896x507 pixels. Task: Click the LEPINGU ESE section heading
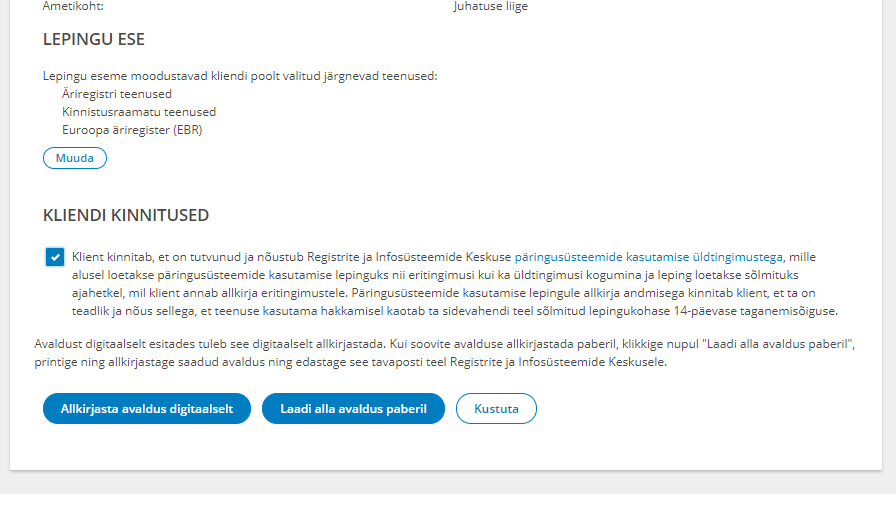click(94, 39)
